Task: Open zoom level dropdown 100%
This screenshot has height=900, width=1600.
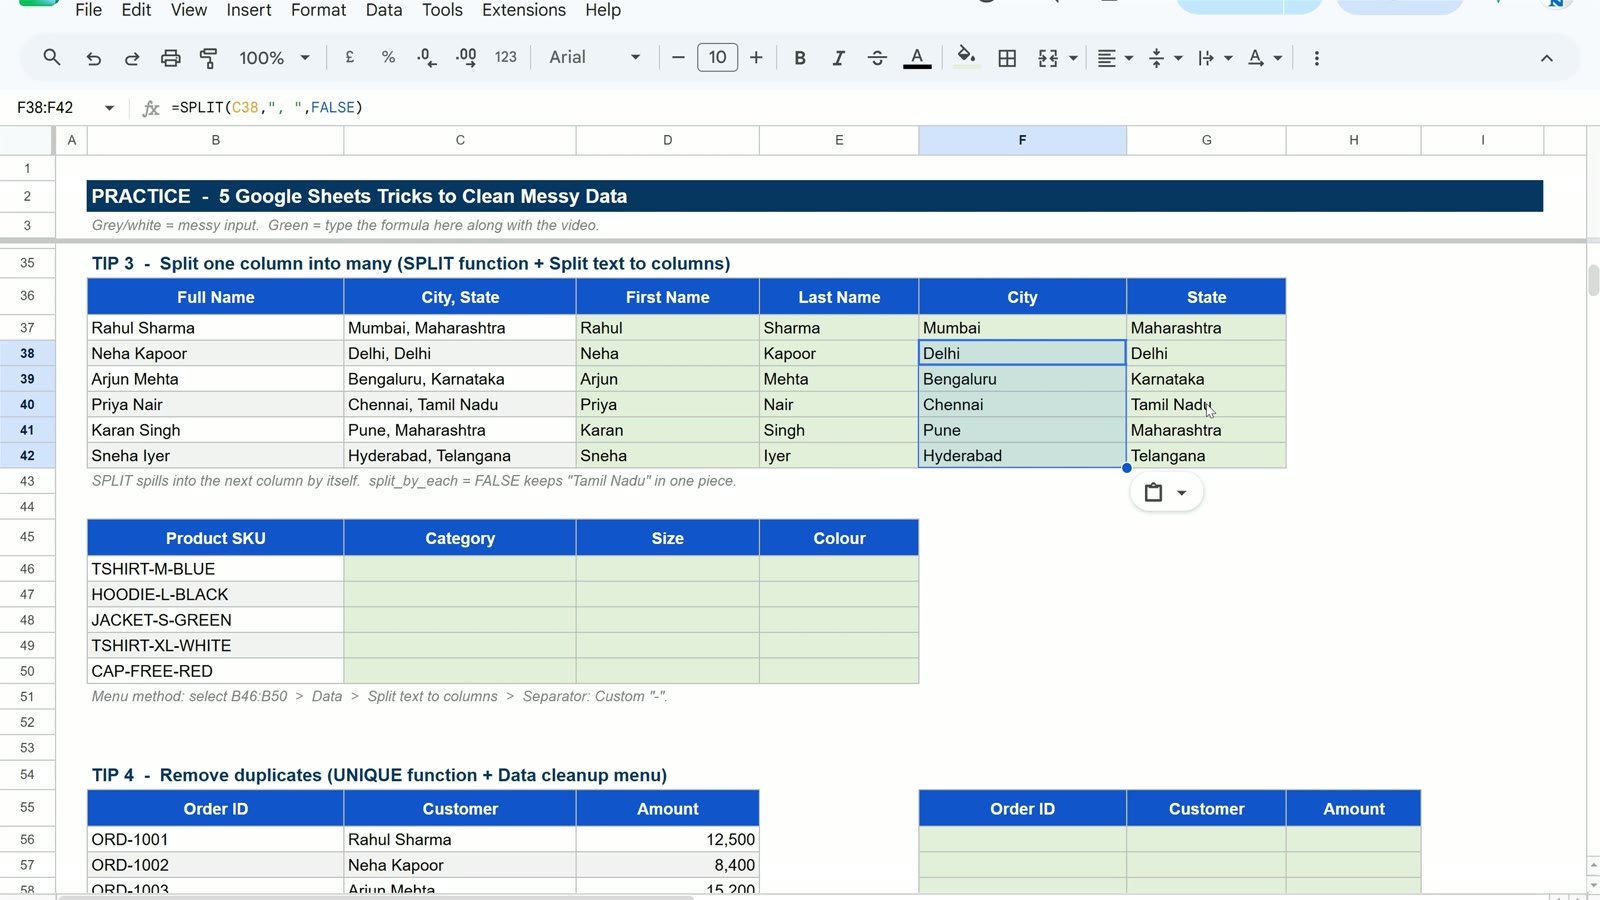Action: pos(274,58)
